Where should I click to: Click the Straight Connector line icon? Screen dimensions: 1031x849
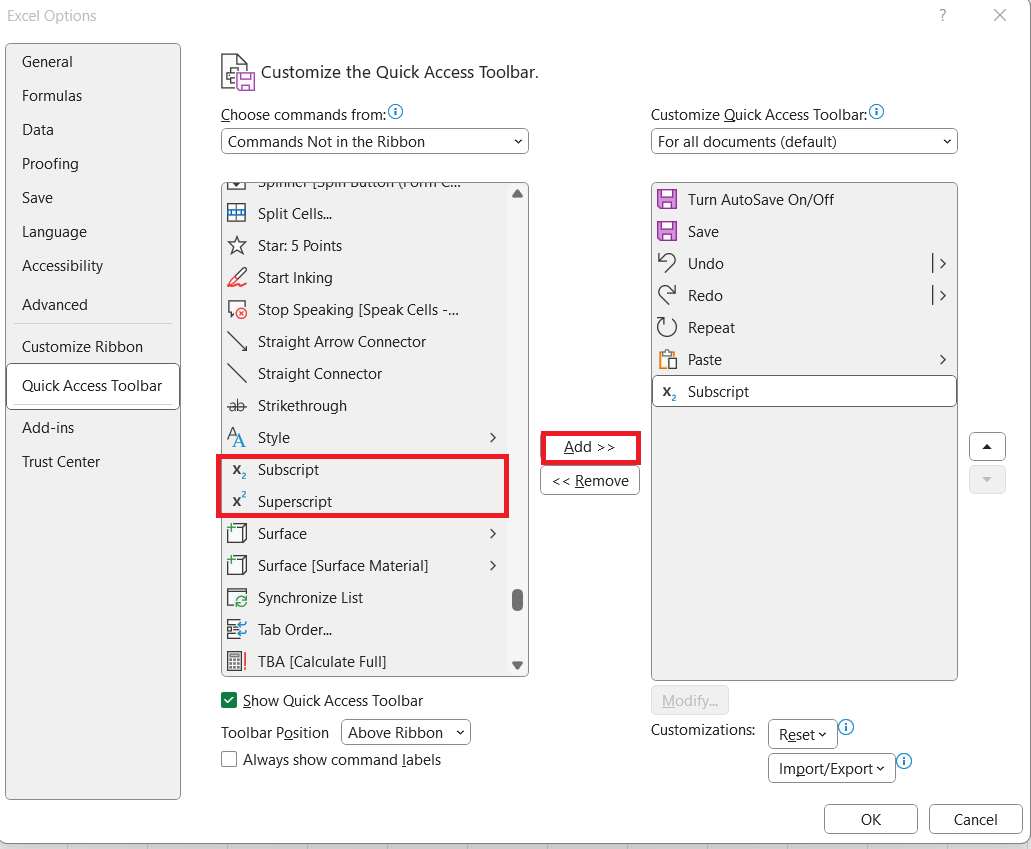click(237, 374)
